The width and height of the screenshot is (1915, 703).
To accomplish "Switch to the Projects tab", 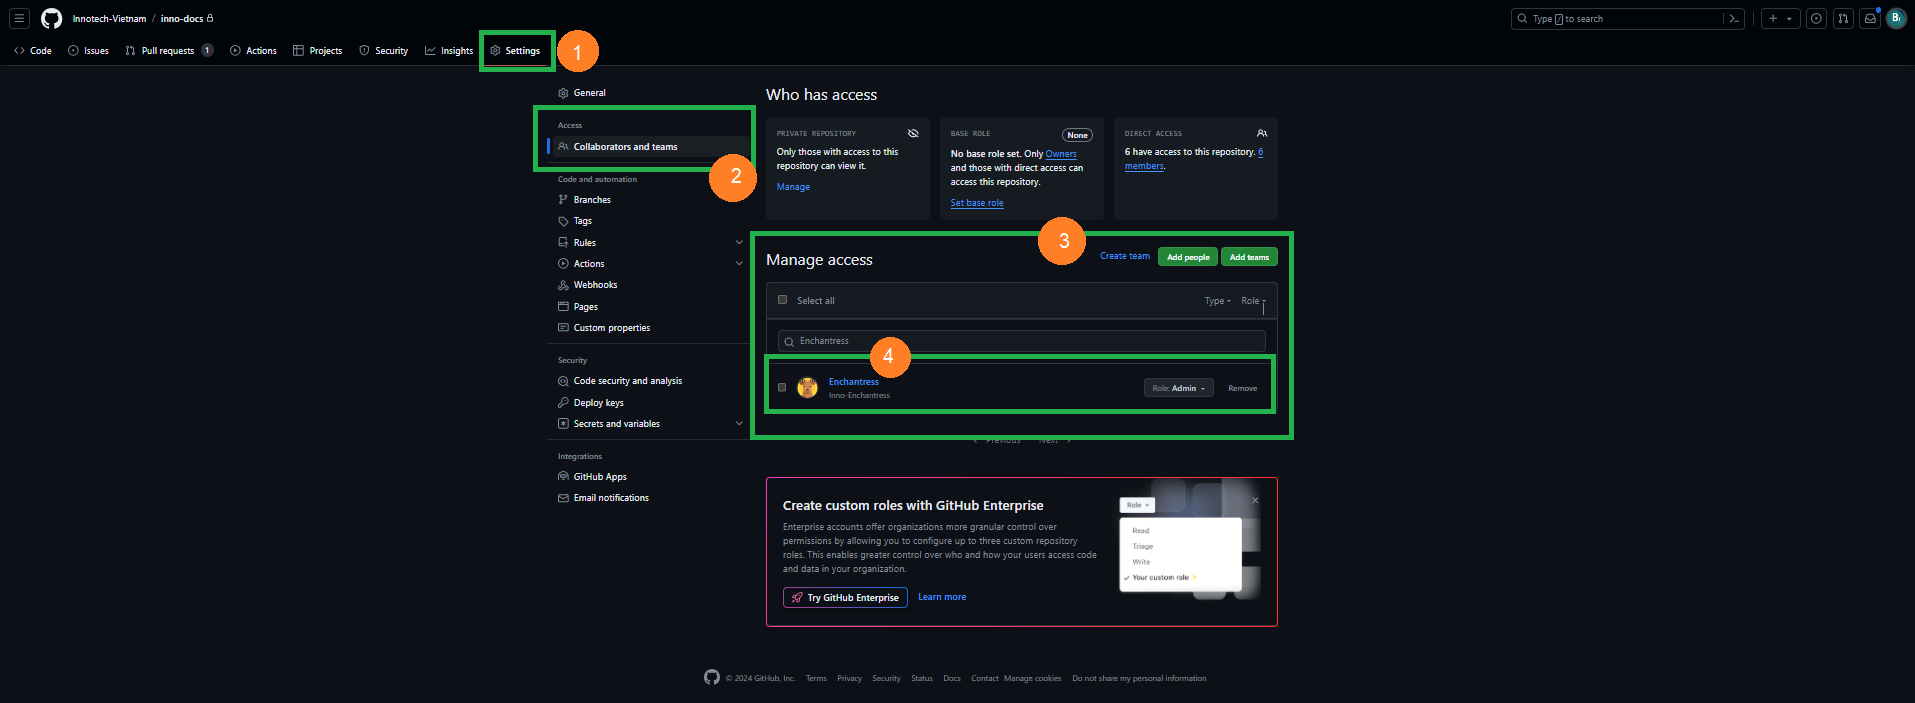I will click(x=317, y=50).
